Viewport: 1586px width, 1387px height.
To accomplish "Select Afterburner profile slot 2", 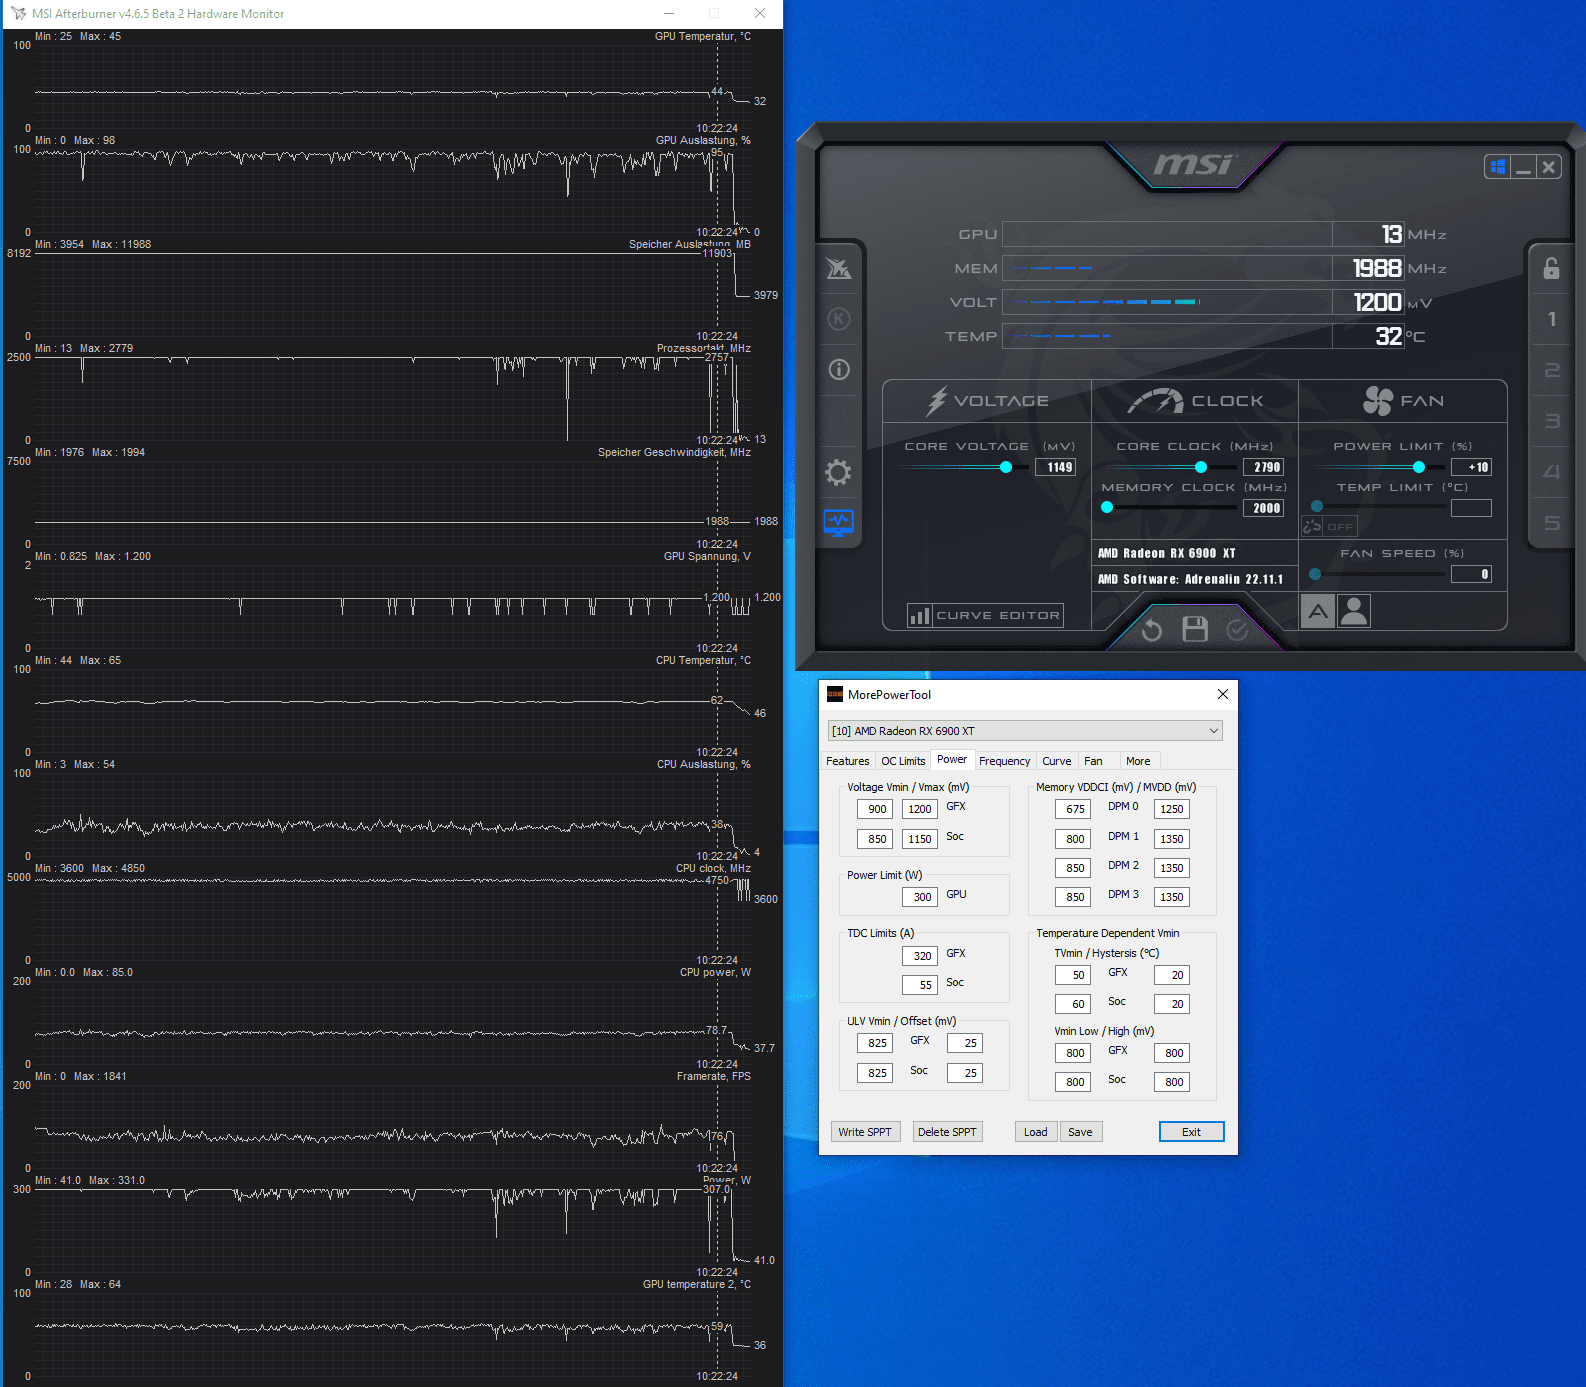I will tap(1551, 370).
